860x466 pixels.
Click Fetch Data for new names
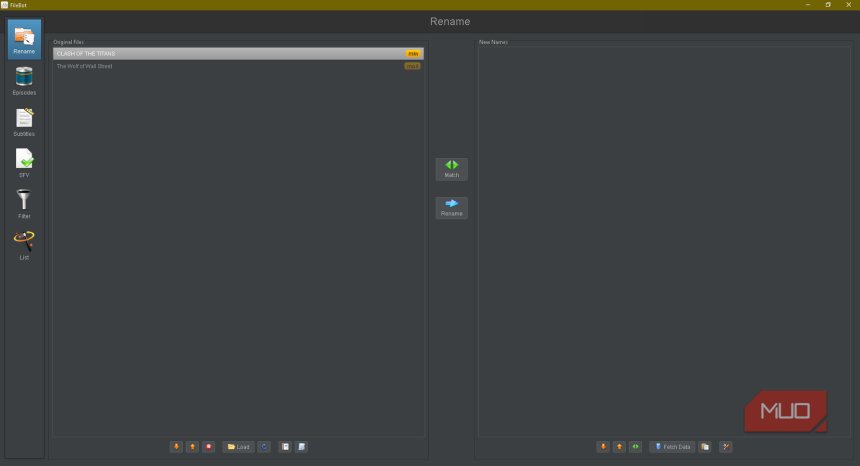click(672, 447)
